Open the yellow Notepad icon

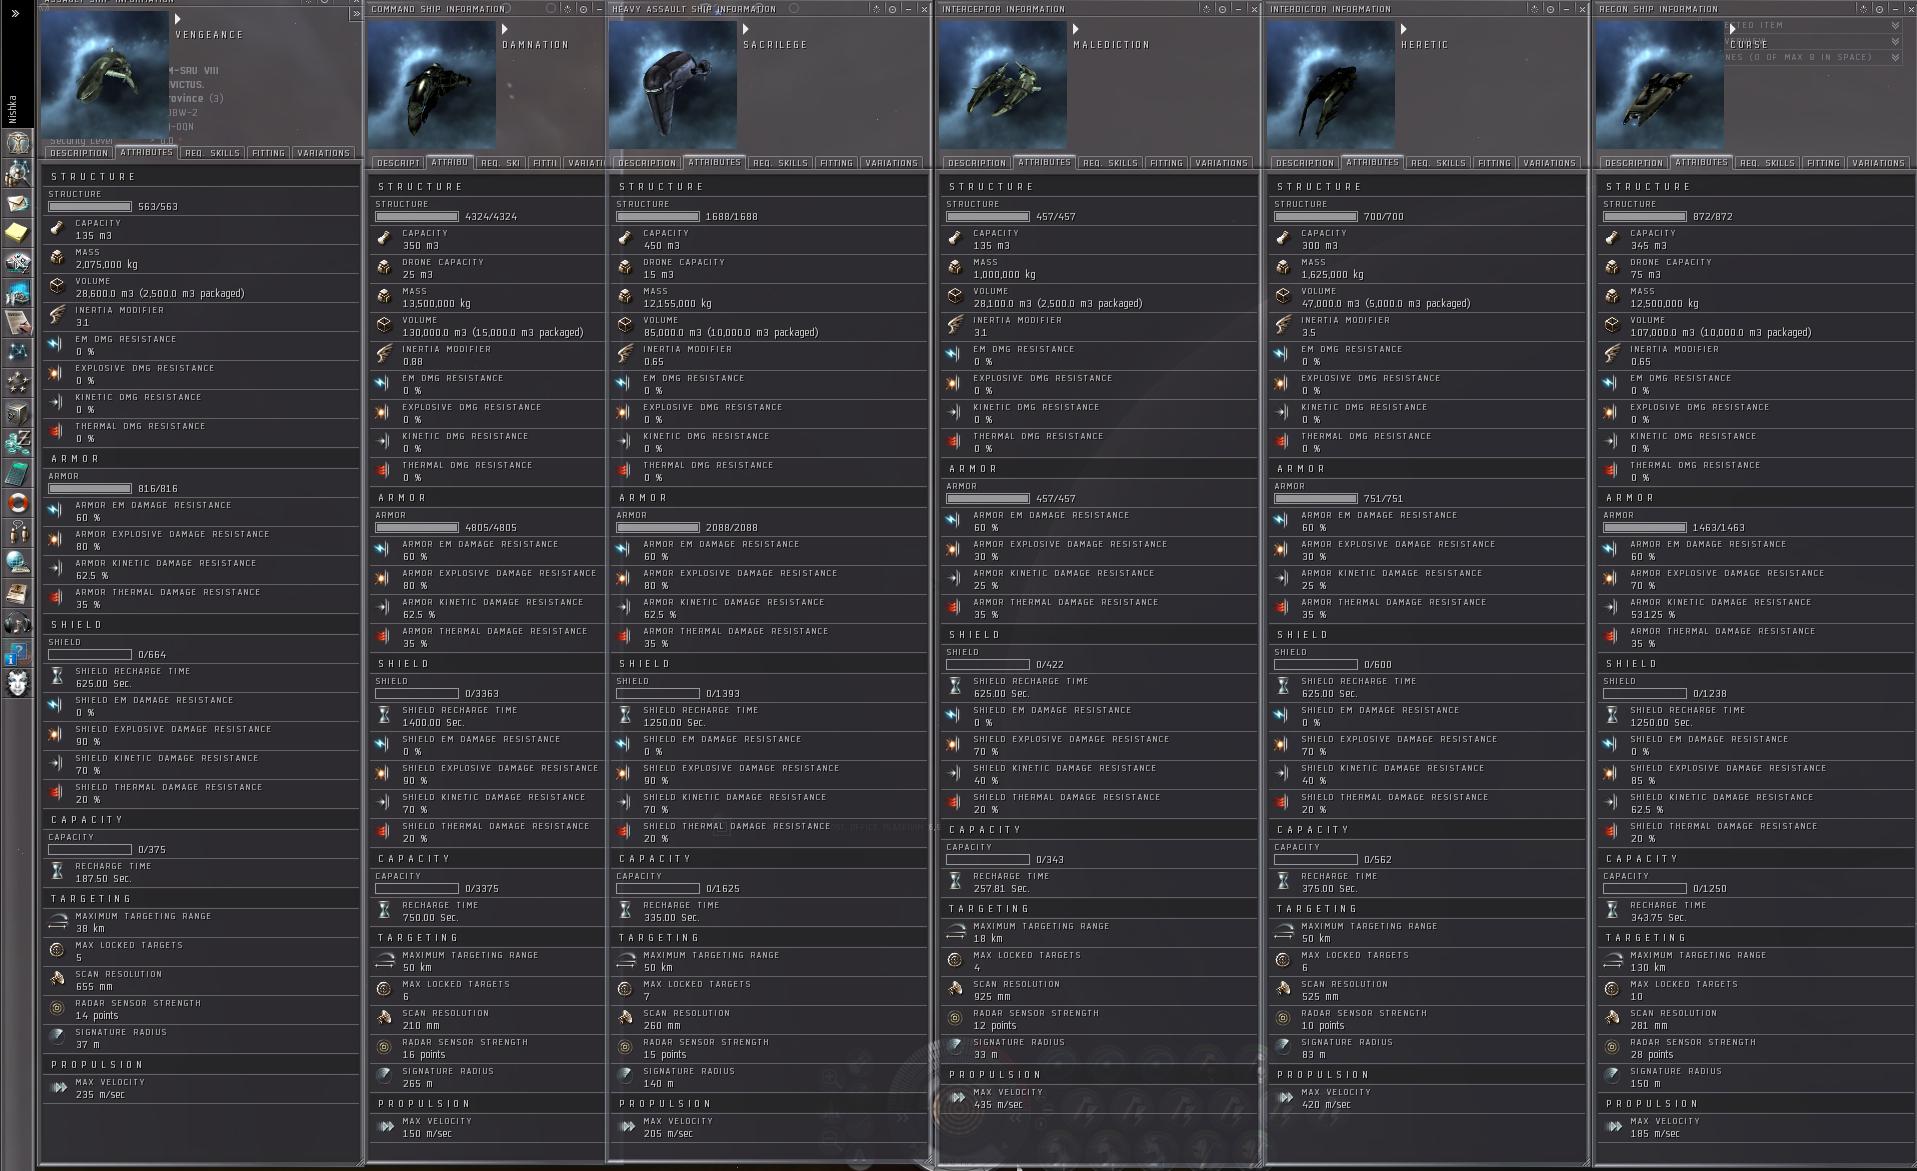[x=17, y=233]
